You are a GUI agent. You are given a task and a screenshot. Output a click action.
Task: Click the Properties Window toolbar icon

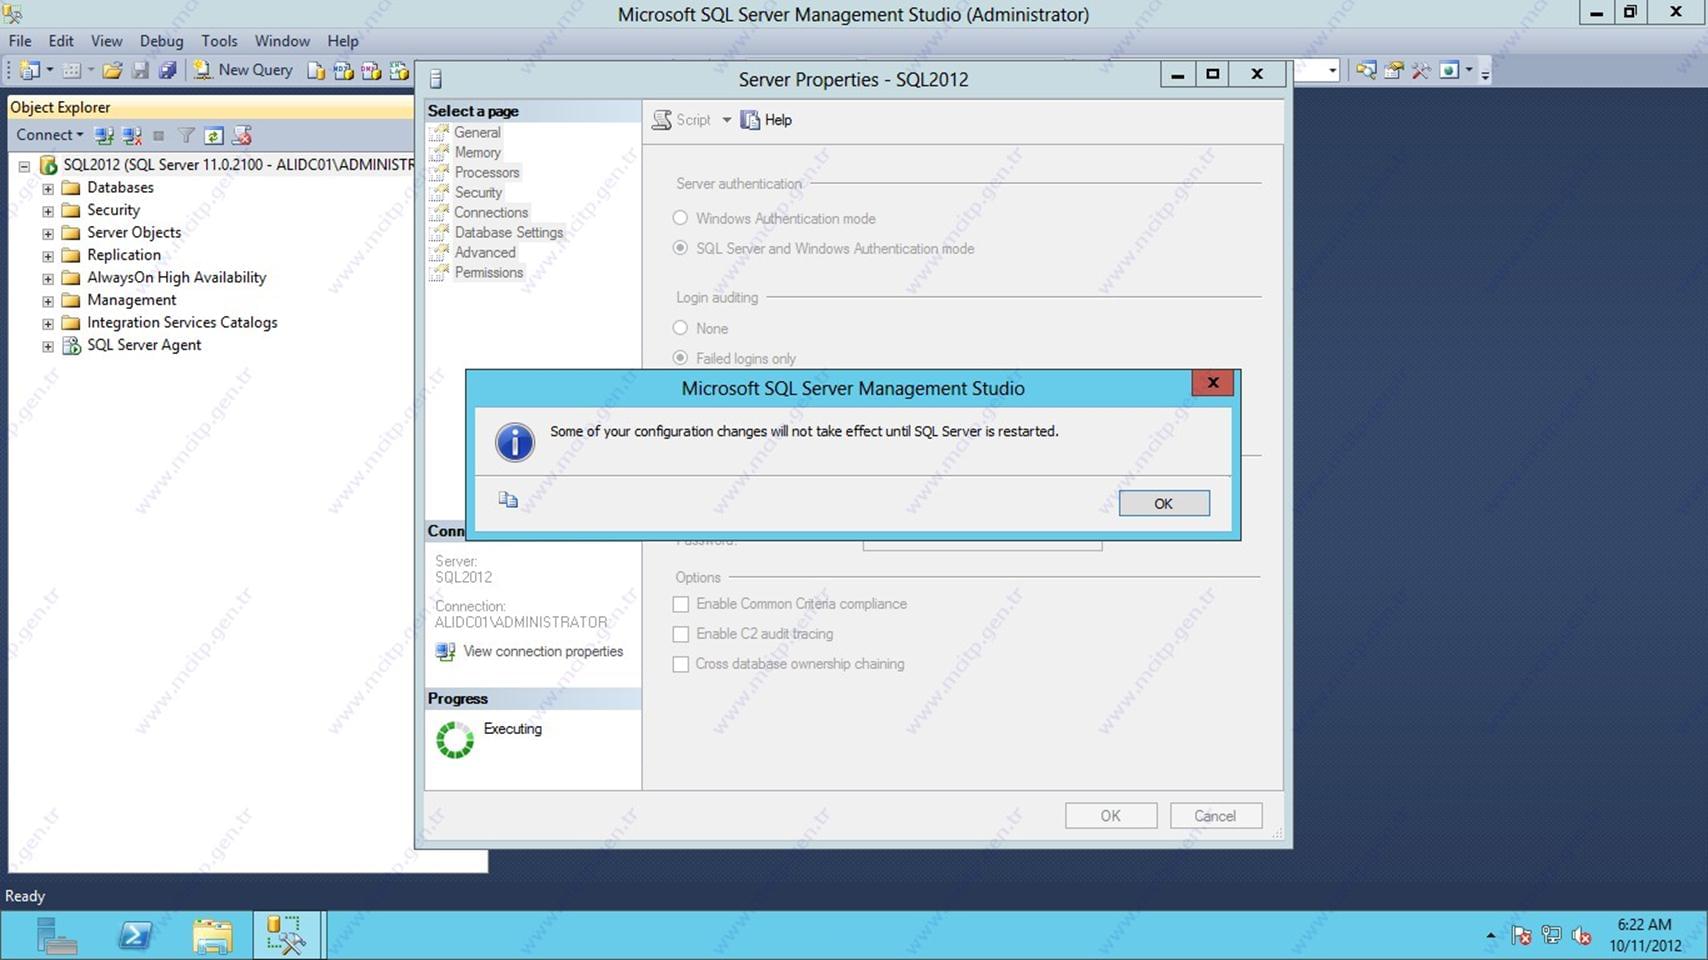[1393, 70]
